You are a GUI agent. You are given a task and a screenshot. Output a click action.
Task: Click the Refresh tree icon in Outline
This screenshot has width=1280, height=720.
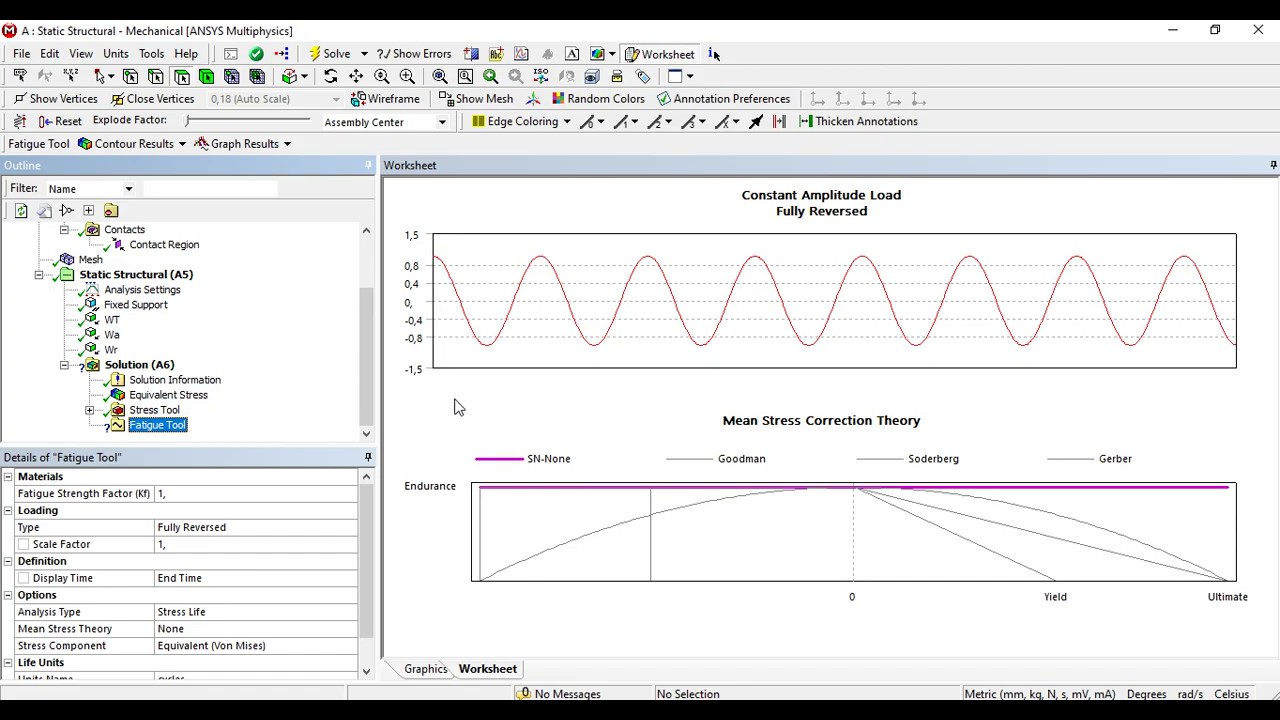click(x=21, y=210)
